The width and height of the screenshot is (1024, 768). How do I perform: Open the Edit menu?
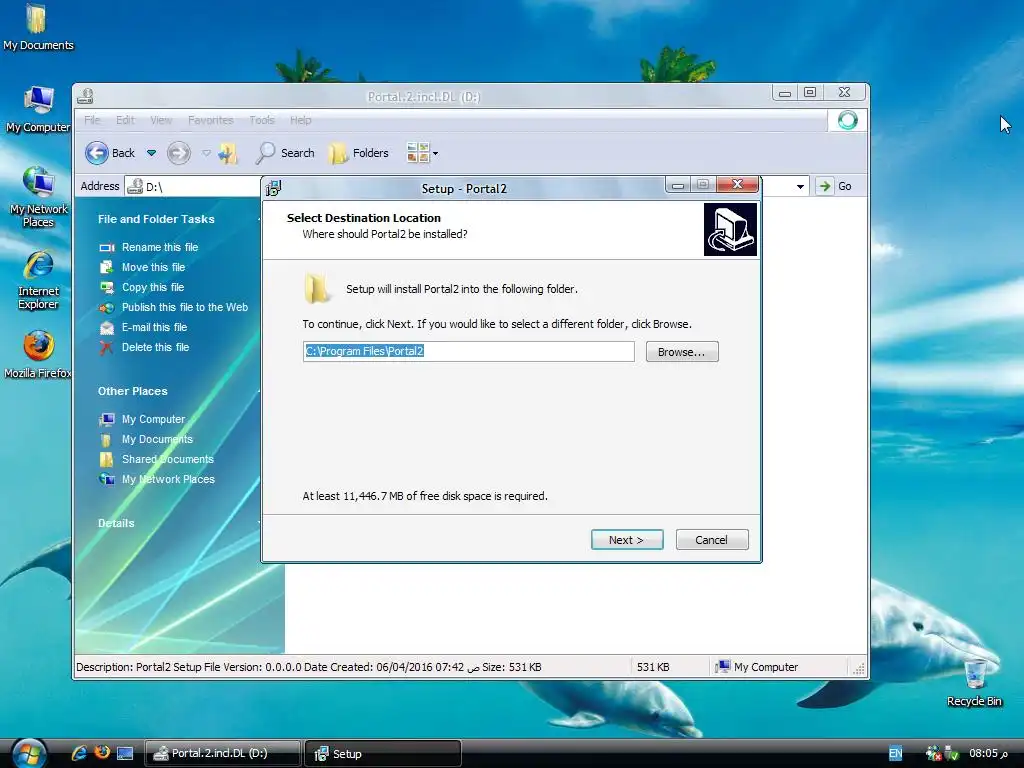(125, 120)
